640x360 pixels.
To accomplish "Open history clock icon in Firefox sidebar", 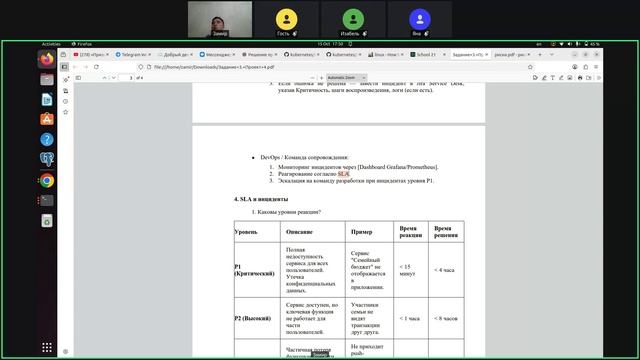I will click(x=66, y=101).
